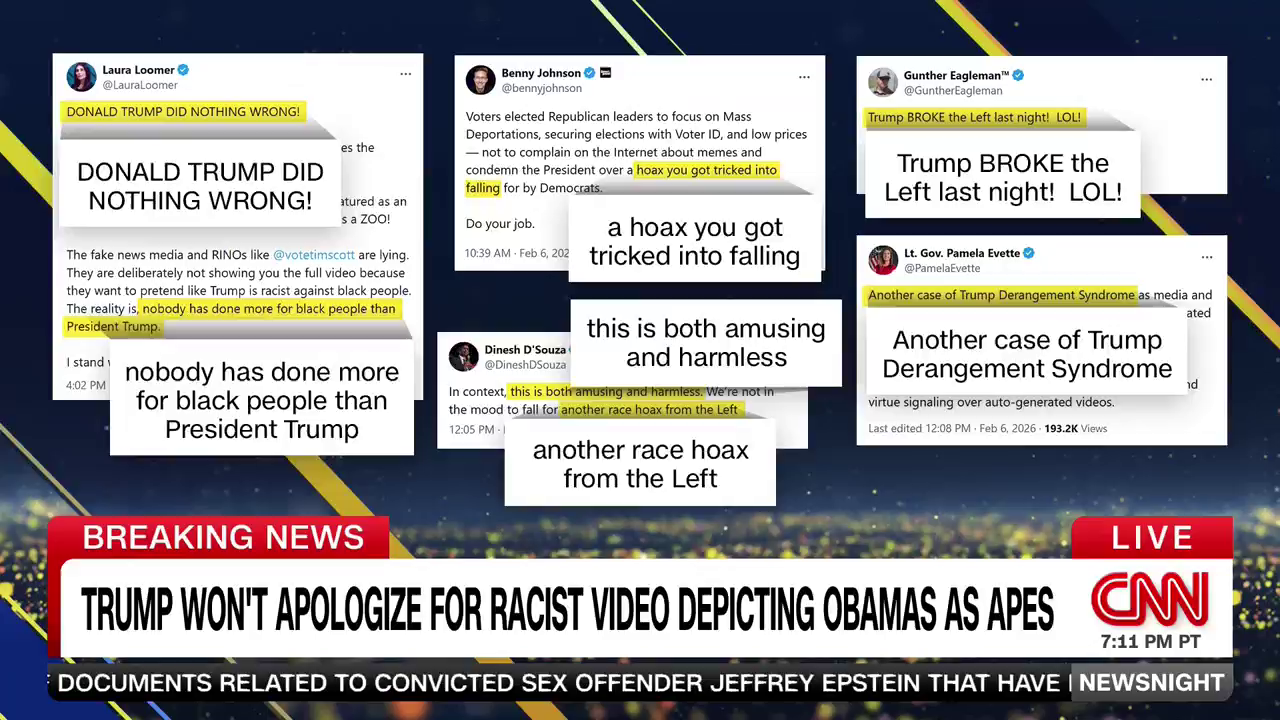
Task: Follow the @votetimscott mention link
Action: coord(313,255)
